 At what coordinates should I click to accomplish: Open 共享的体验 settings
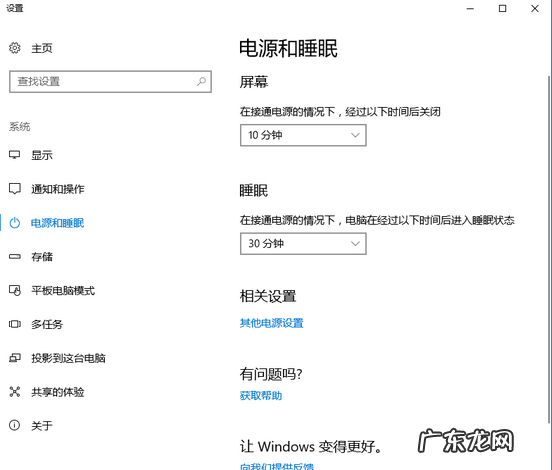point(58,392)
